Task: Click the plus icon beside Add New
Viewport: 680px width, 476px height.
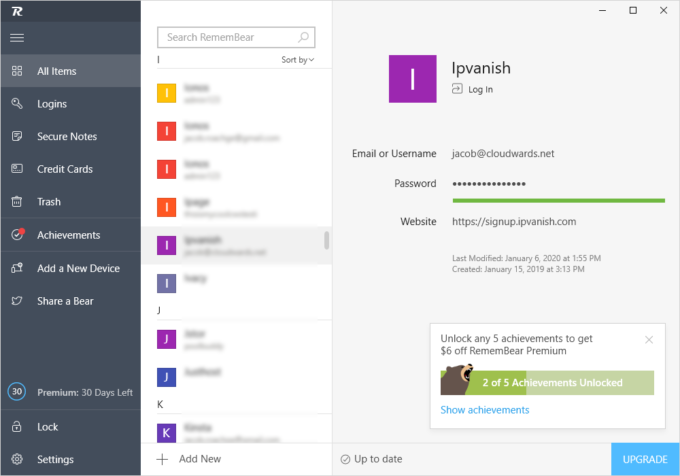Action: (x=162, y=459)
